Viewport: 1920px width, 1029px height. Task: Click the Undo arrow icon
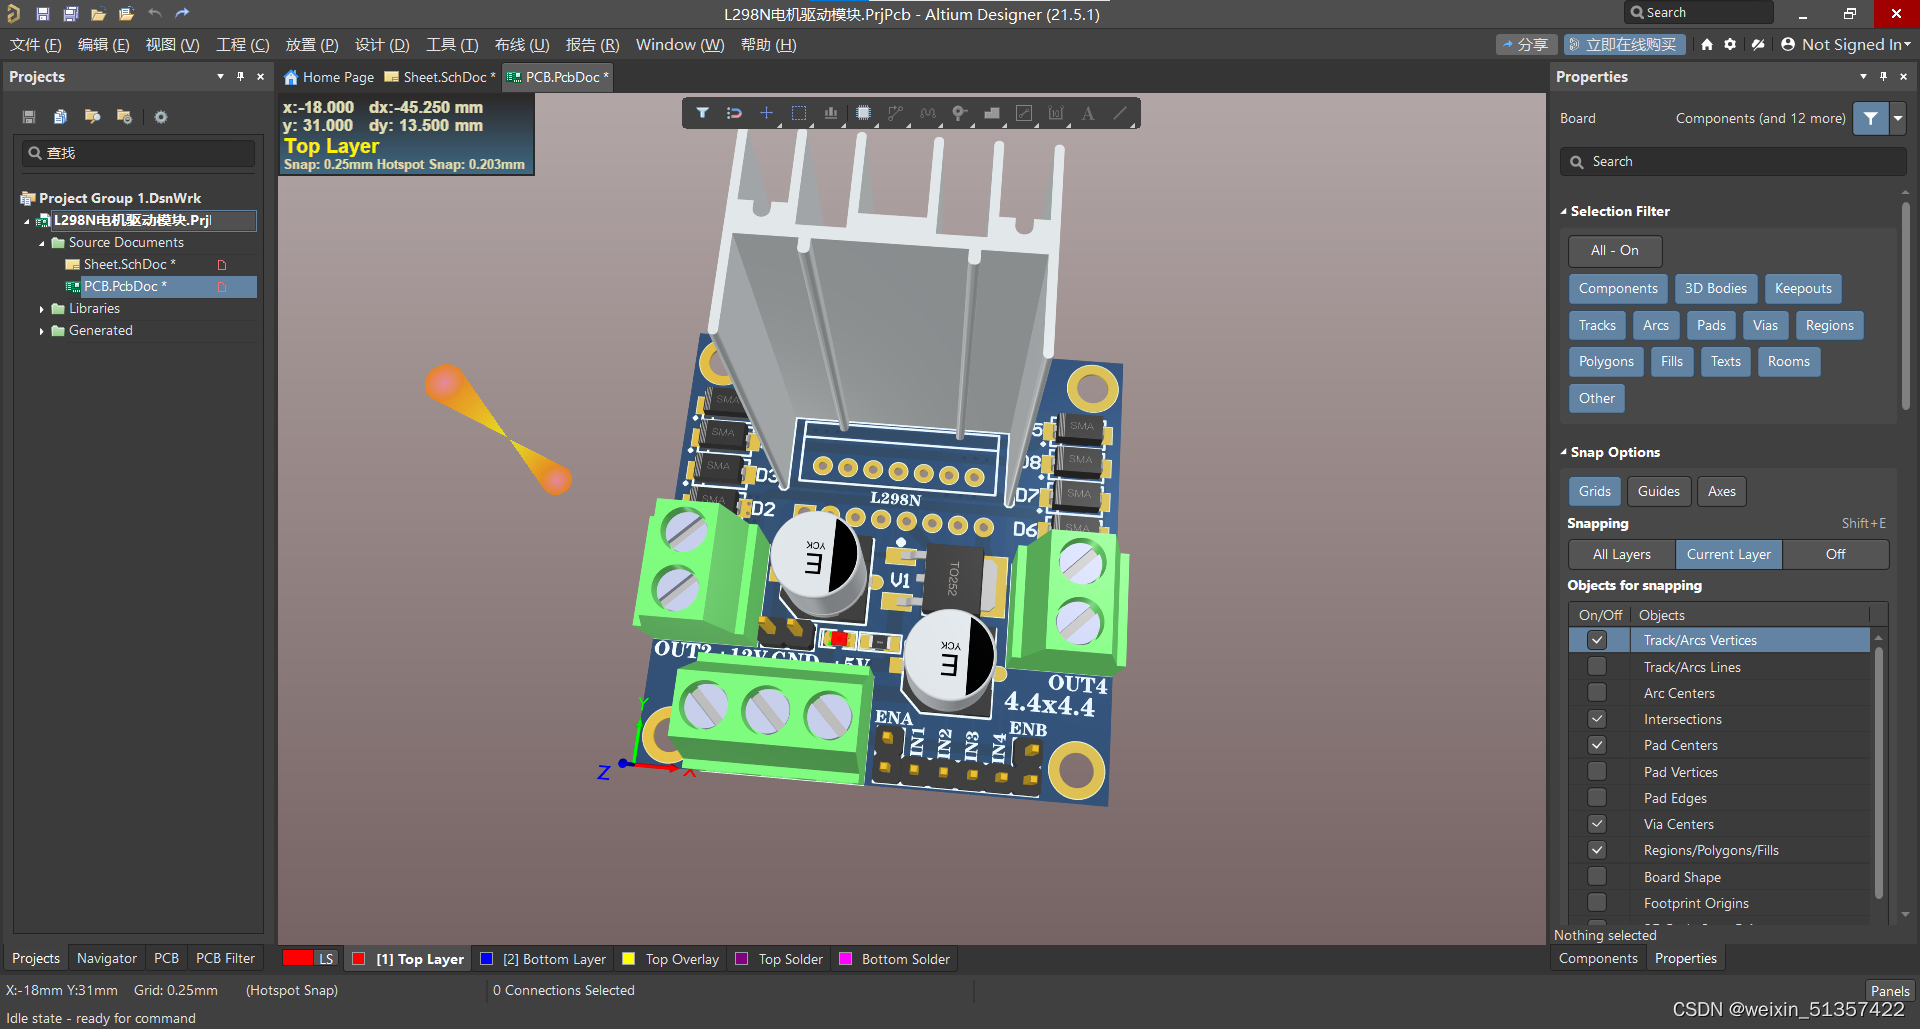tap(155, 14)
